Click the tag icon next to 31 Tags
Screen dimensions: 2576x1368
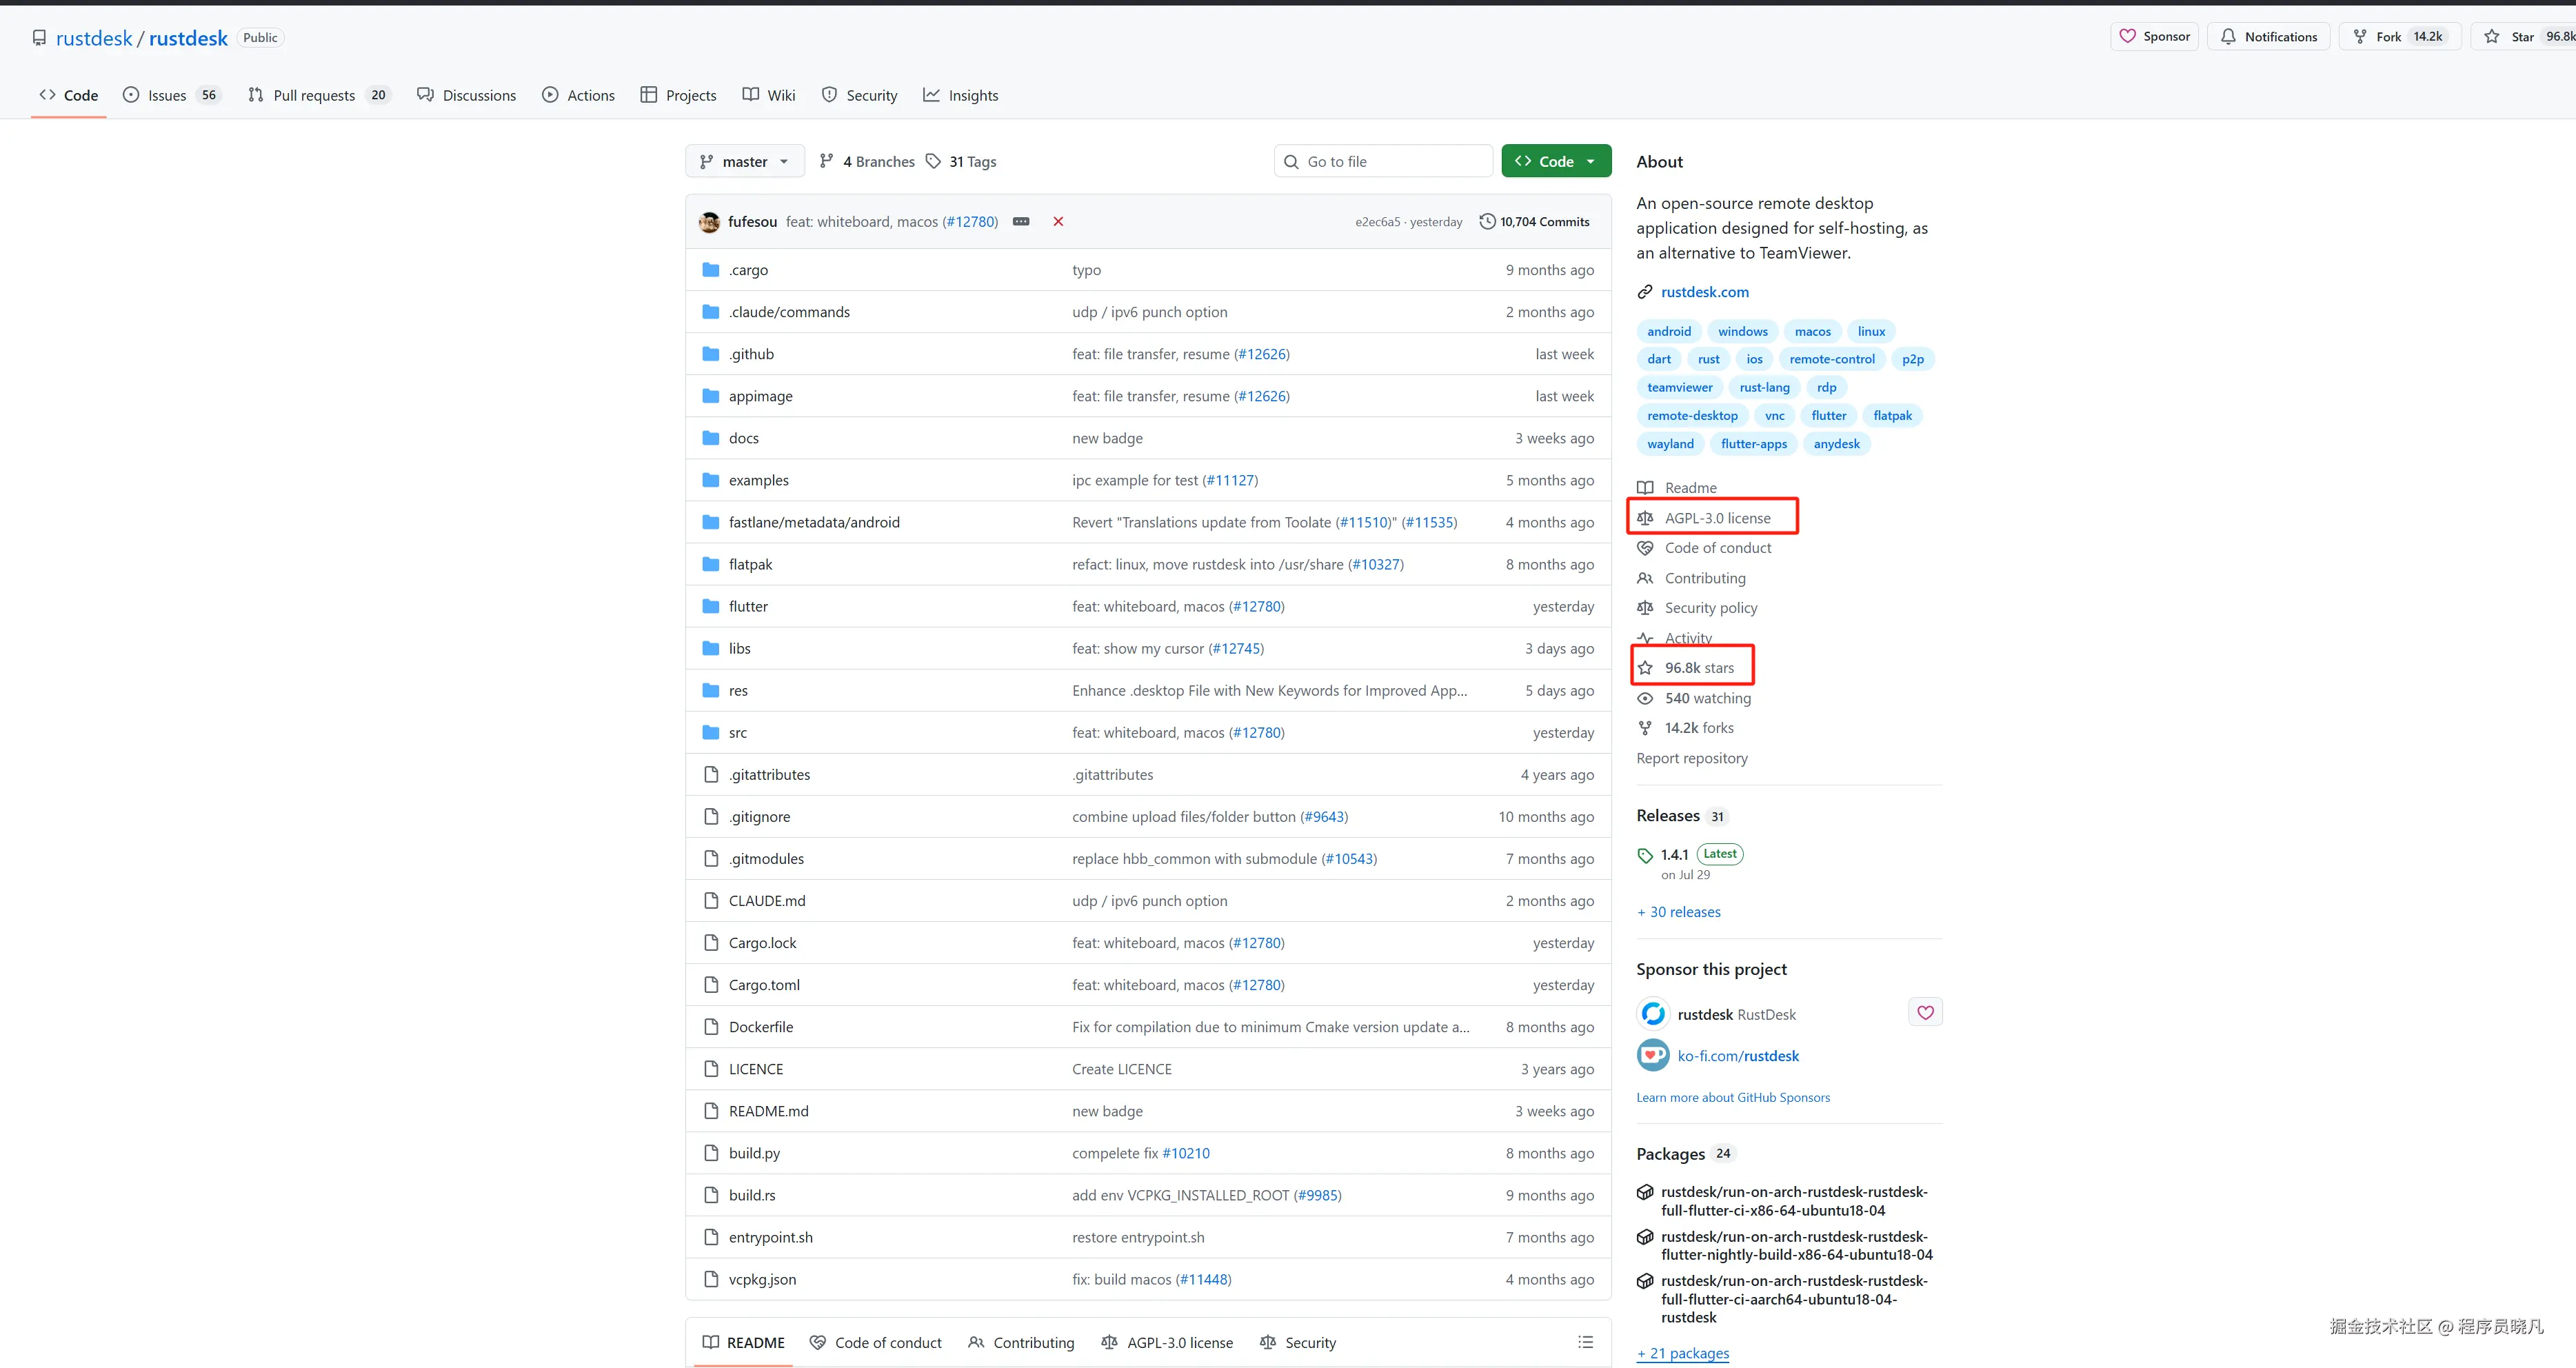(933, 161)
